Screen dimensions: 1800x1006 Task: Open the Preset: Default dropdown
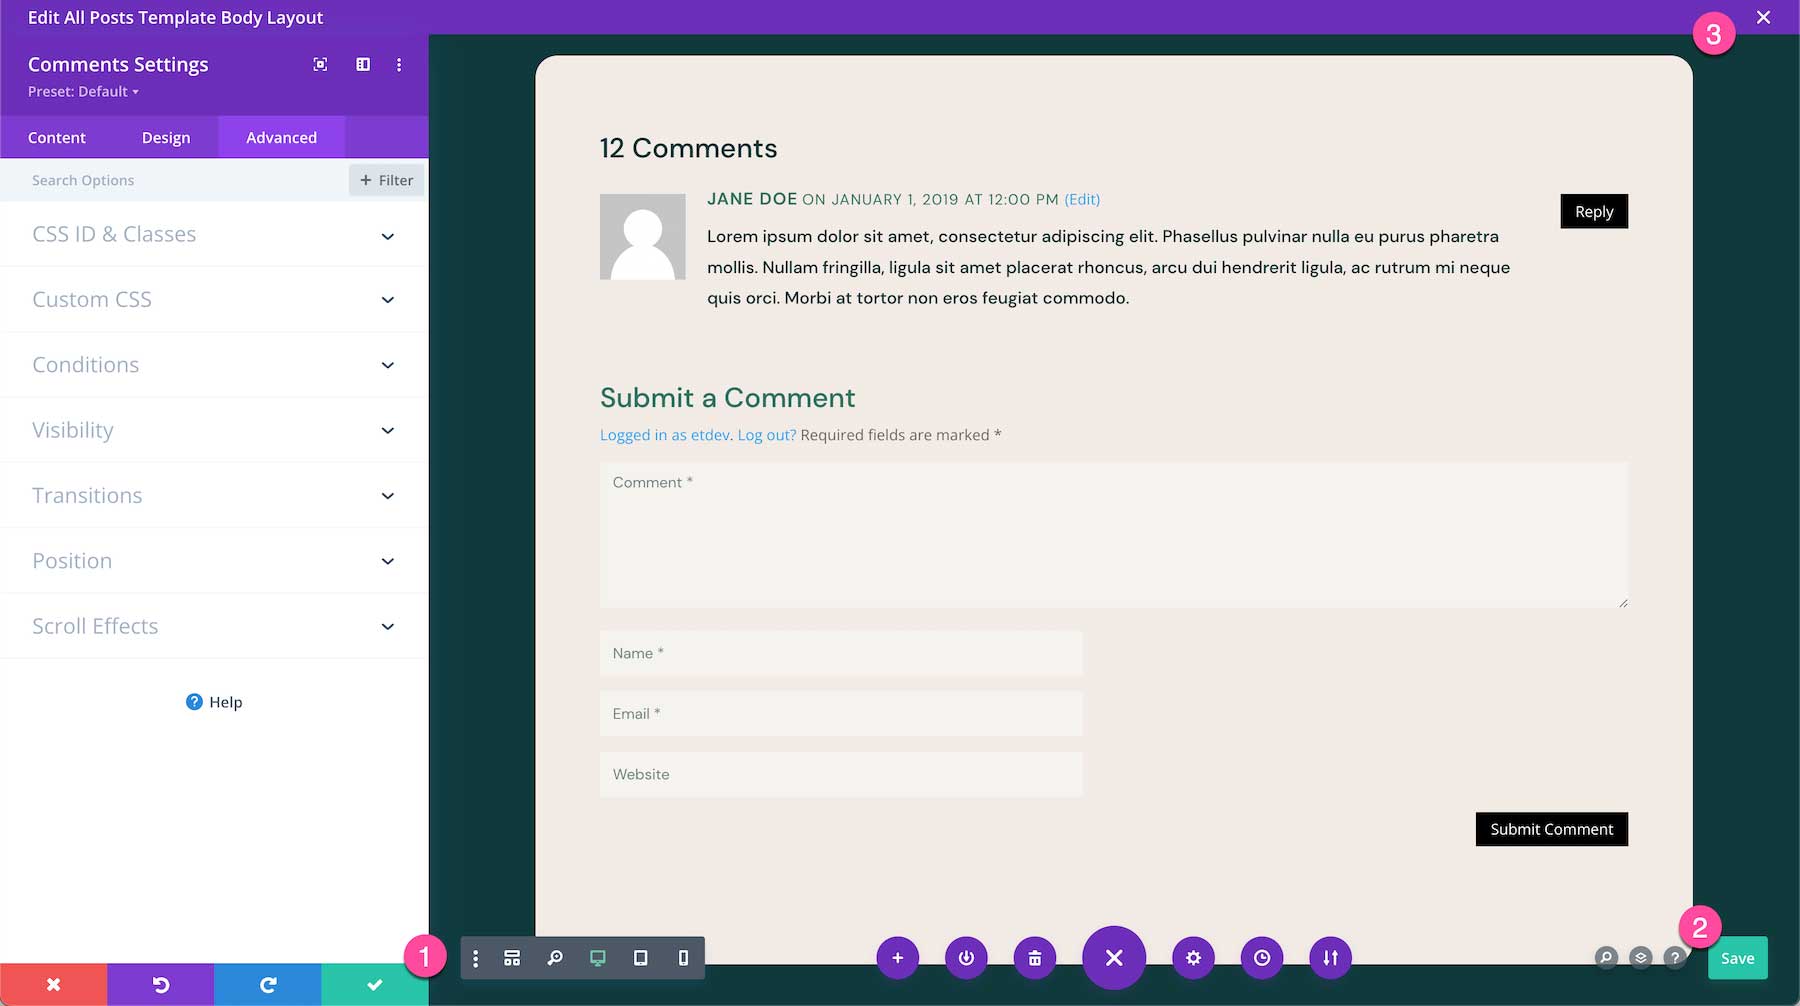click(x=83, y=92)
